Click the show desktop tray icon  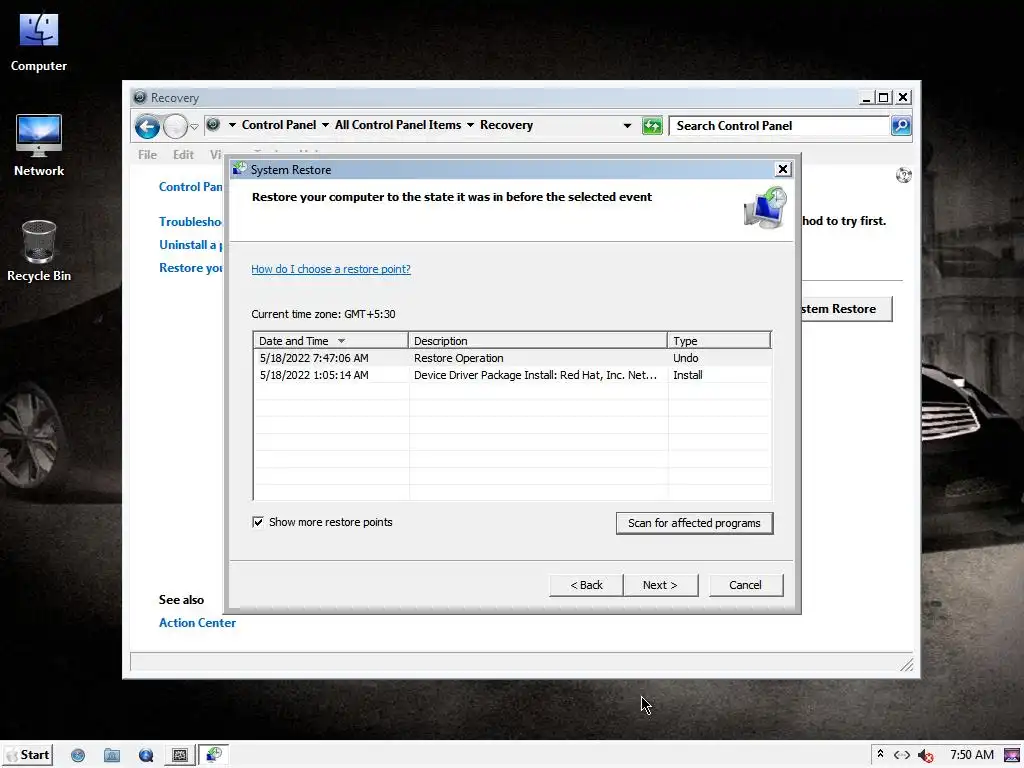tap(1012, 755)
